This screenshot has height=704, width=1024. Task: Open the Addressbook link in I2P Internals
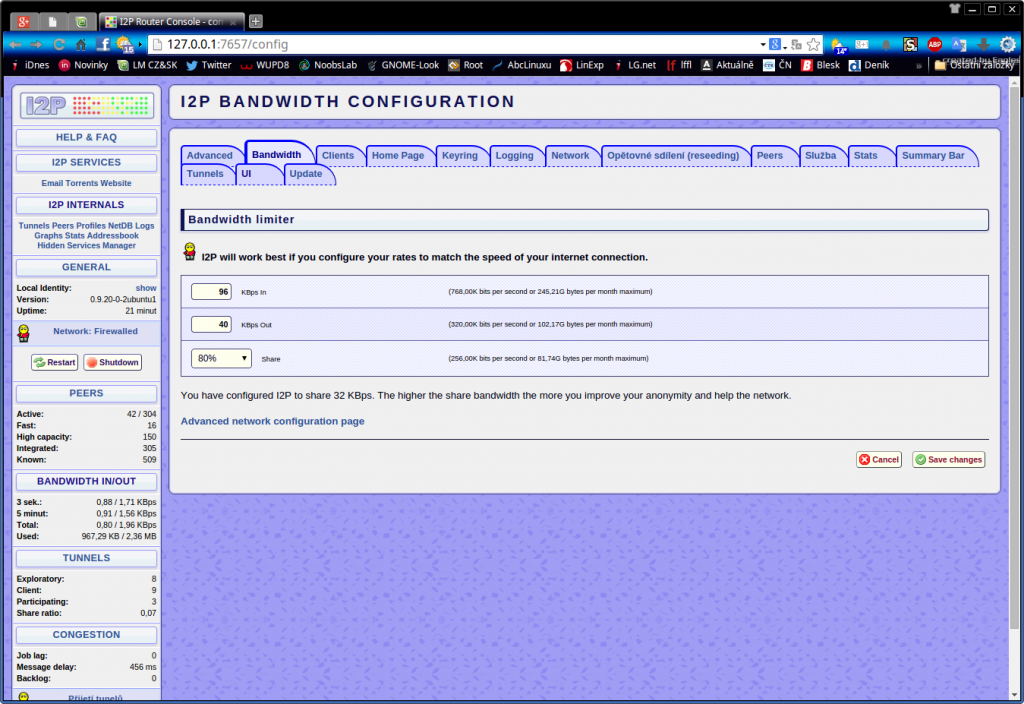(x=113, y=236)
